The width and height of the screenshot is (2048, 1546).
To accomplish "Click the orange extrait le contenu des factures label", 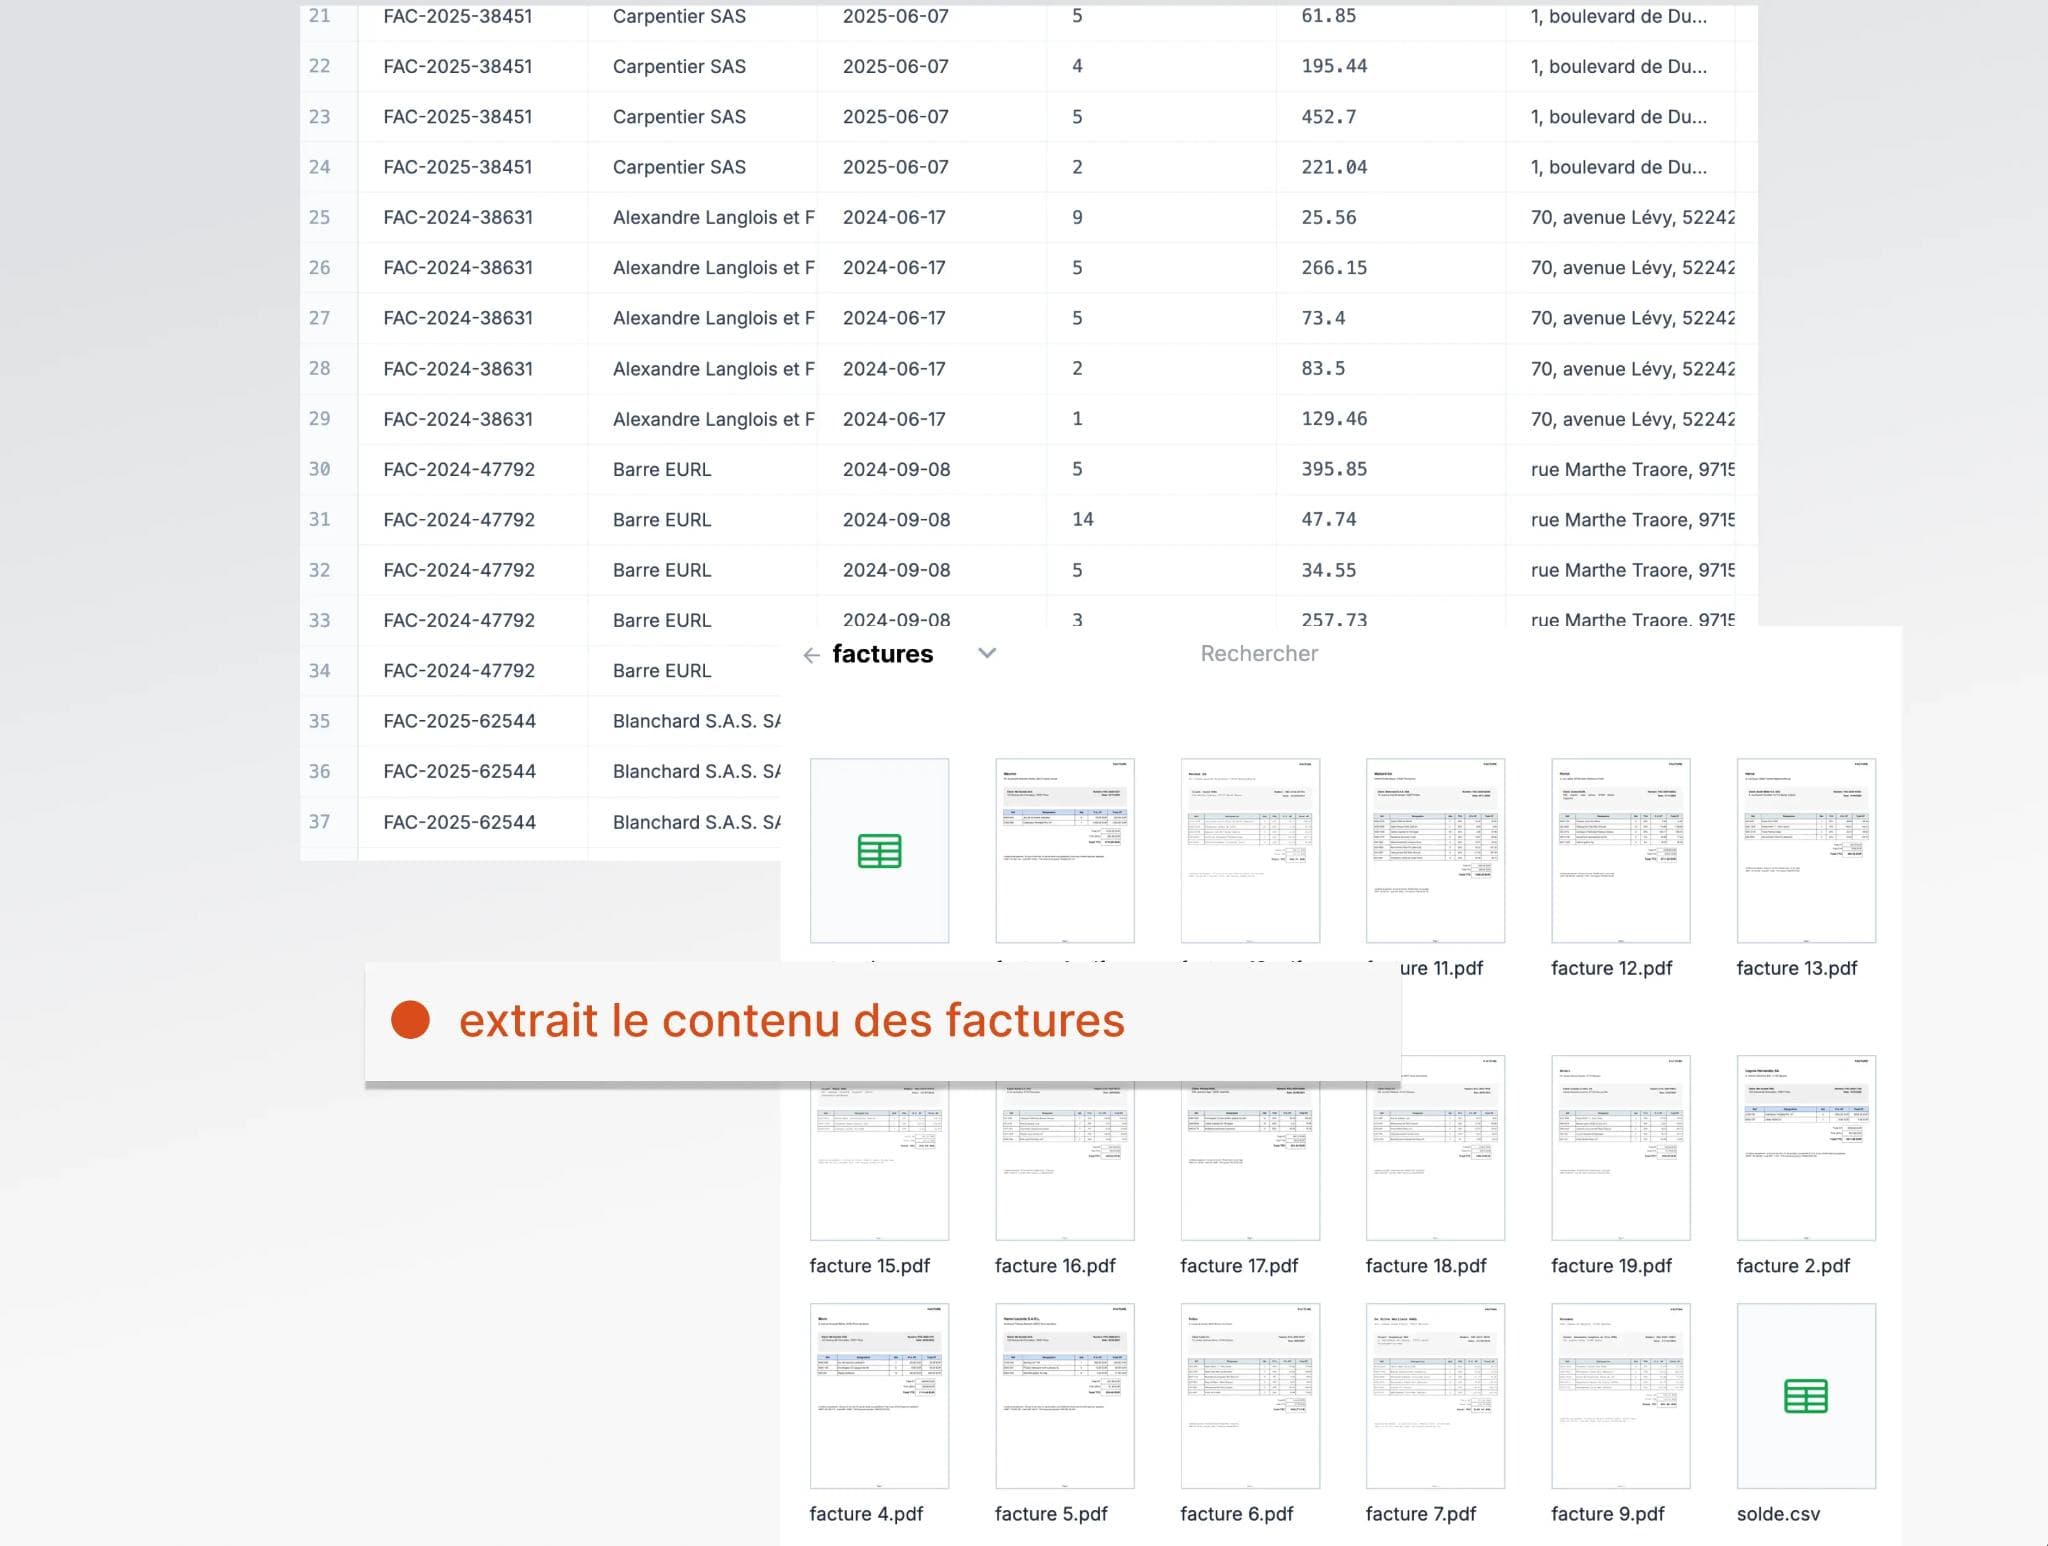I will [x=791, y=1020].
